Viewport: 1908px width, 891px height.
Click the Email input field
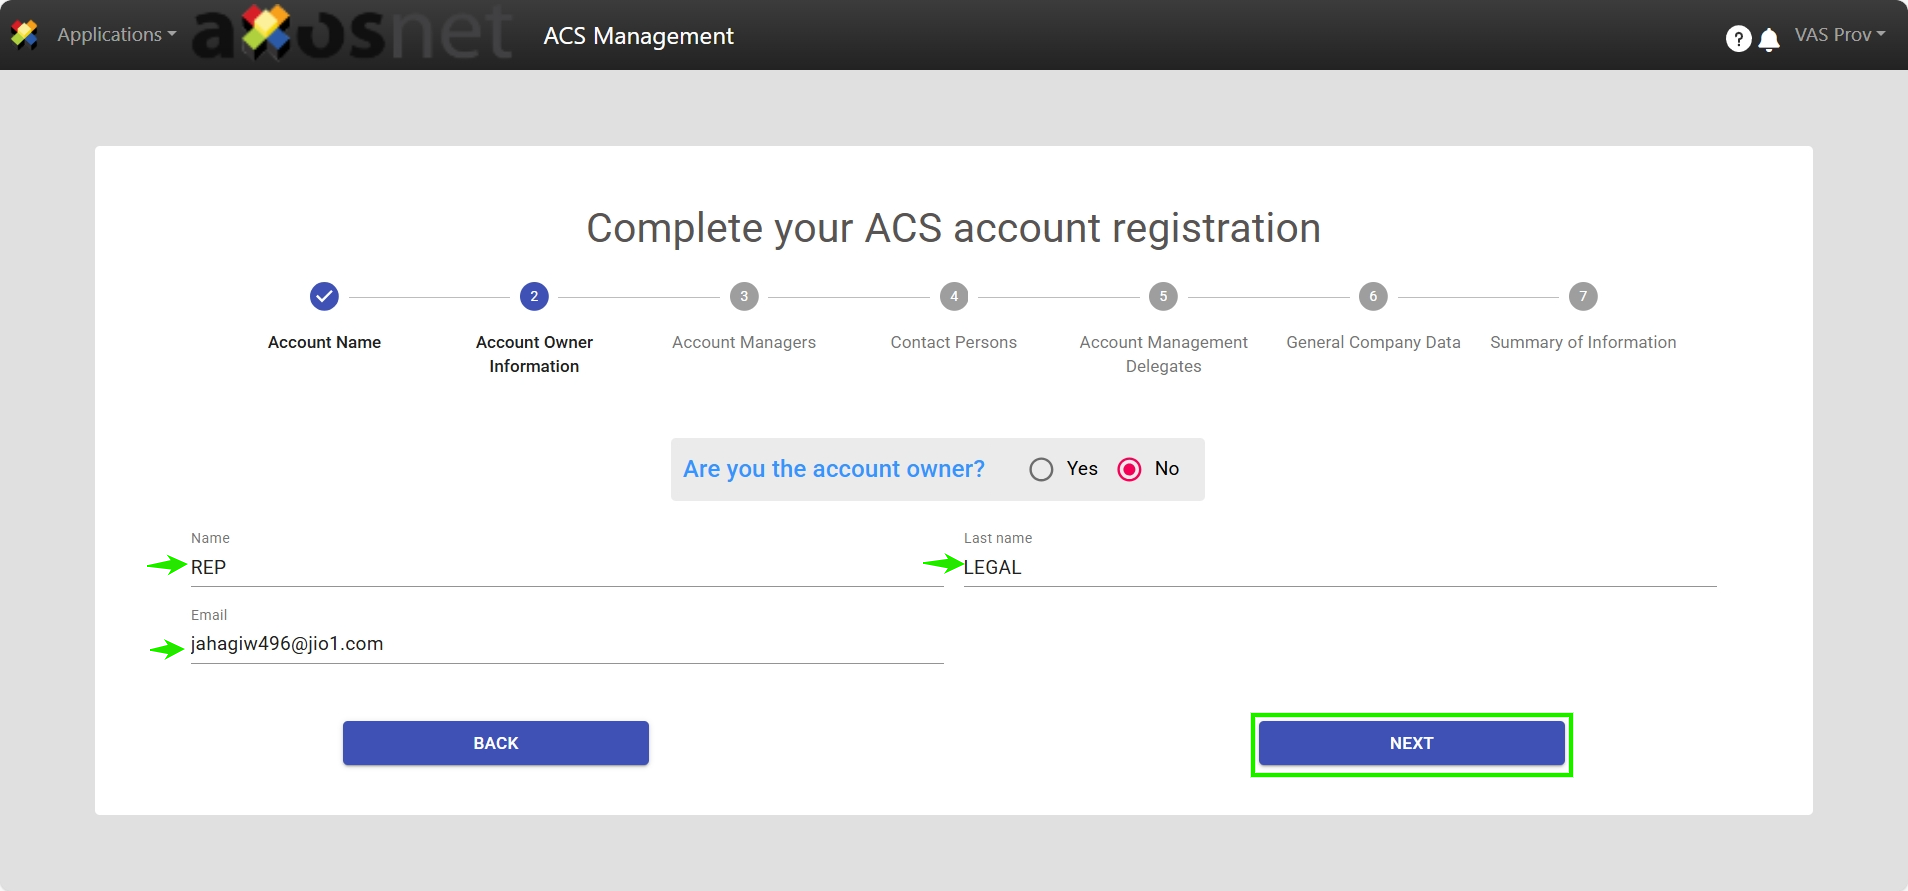(x=566, y=644)
